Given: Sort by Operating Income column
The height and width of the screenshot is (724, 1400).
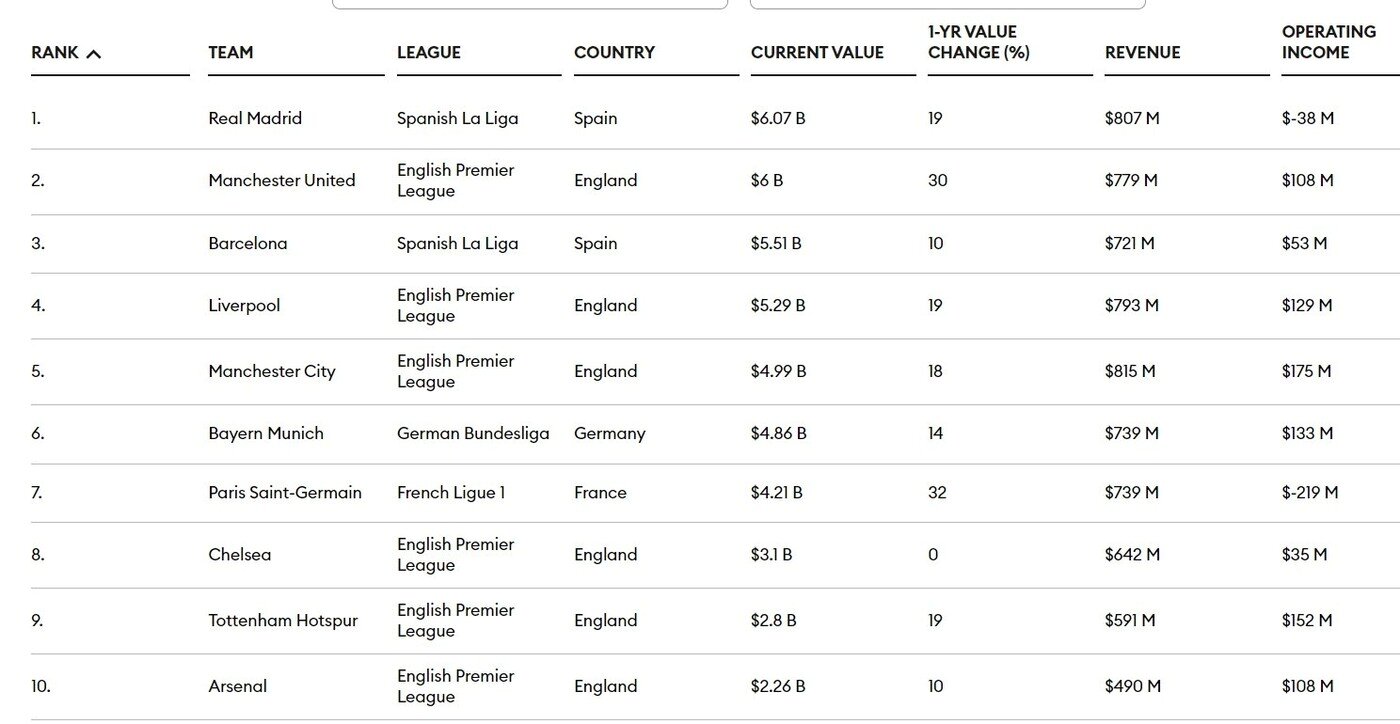Looking at the screenshot, I should pyautogui.click(x=1328, y=42).
